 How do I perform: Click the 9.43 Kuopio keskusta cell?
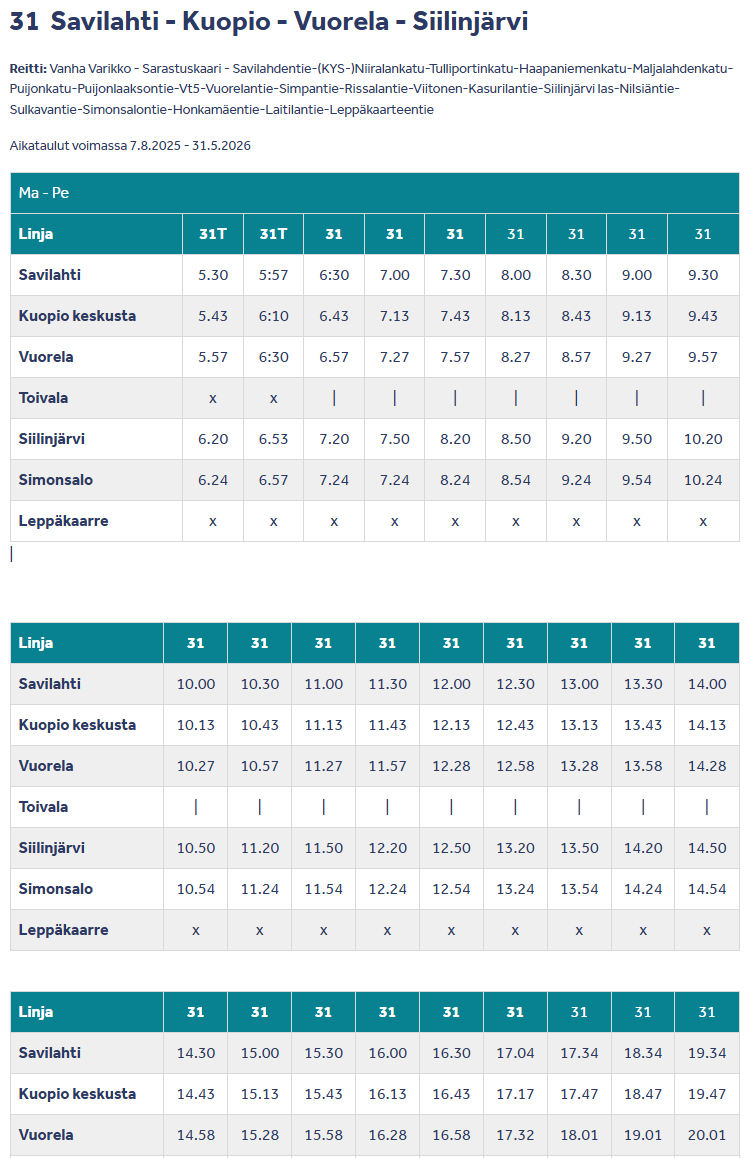point(703,316)
